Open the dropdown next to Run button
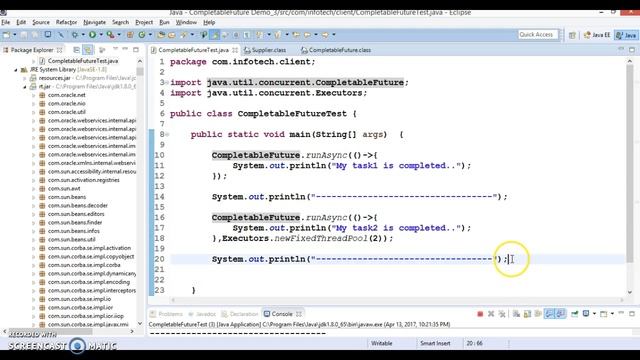This screenshot has height=360, width=640. pyautogui.click(x=101, y=35)
